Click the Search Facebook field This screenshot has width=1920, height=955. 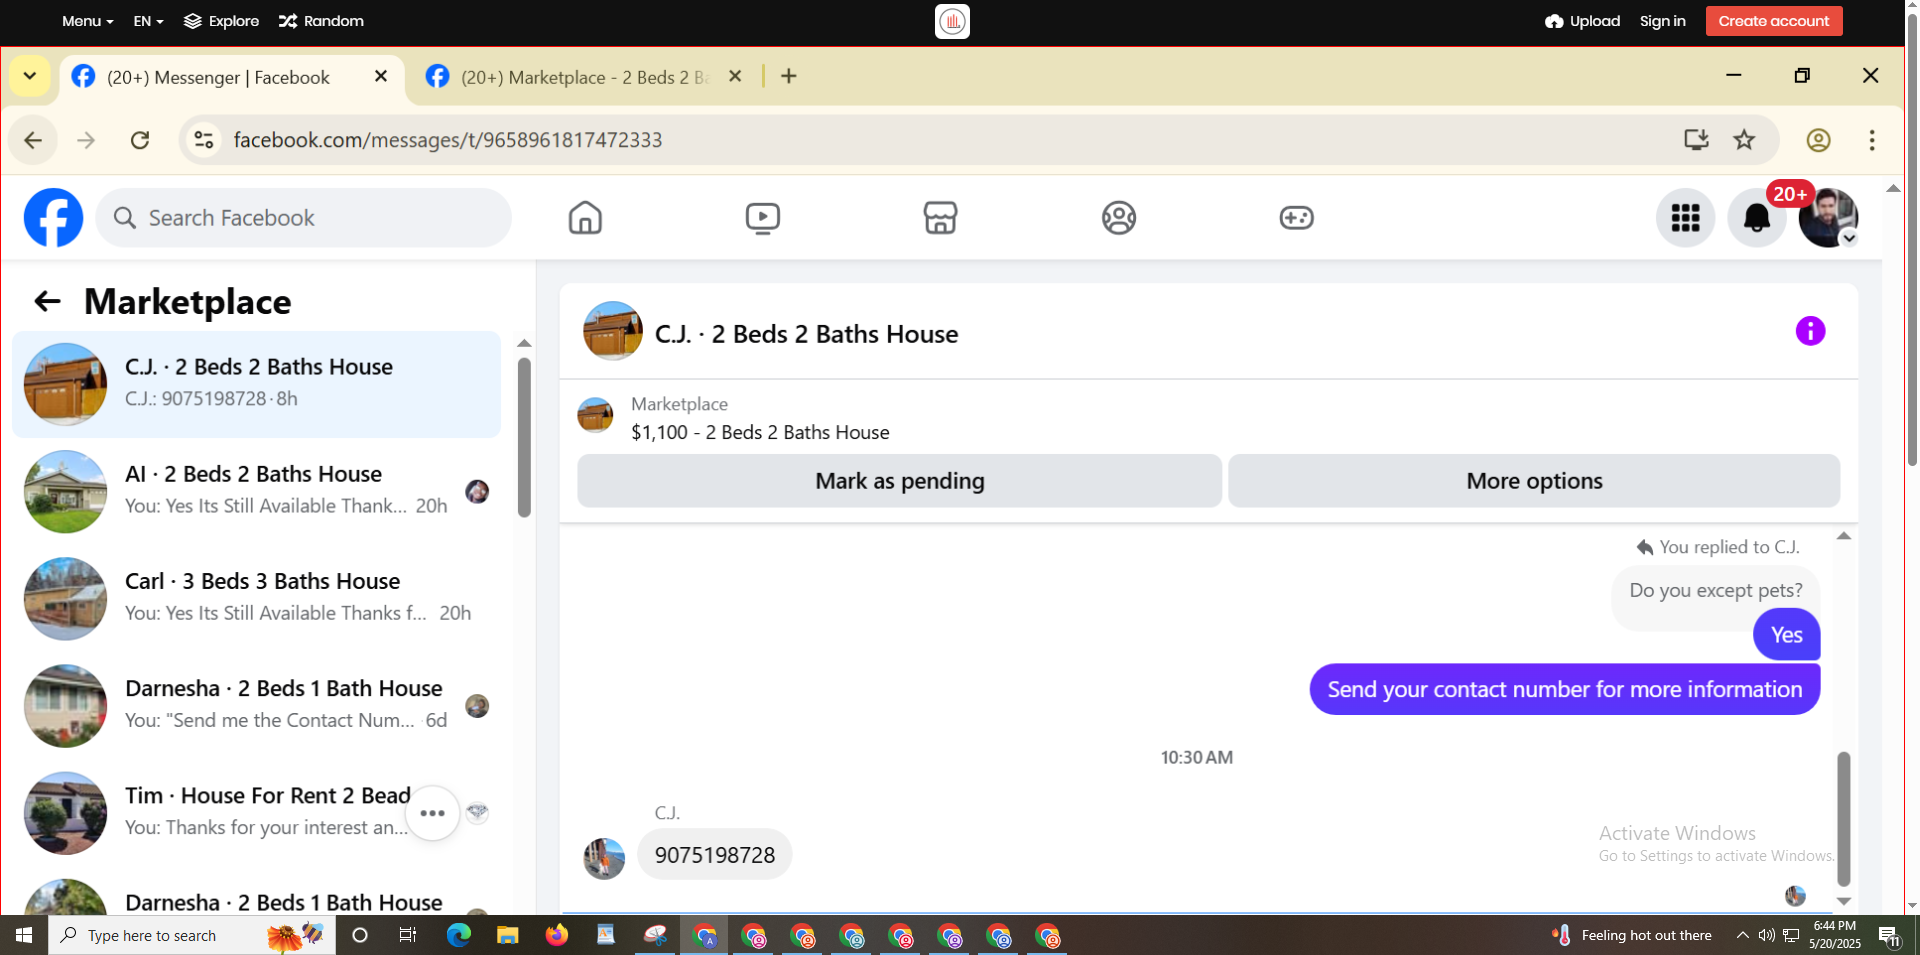coord(304,217)
